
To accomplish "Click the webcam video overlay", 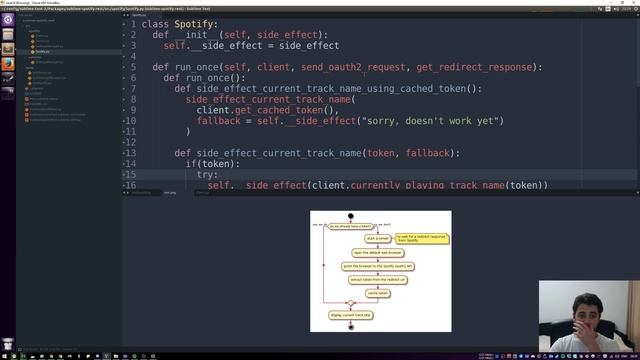I will pyautogui.click(x=589, y=316).
